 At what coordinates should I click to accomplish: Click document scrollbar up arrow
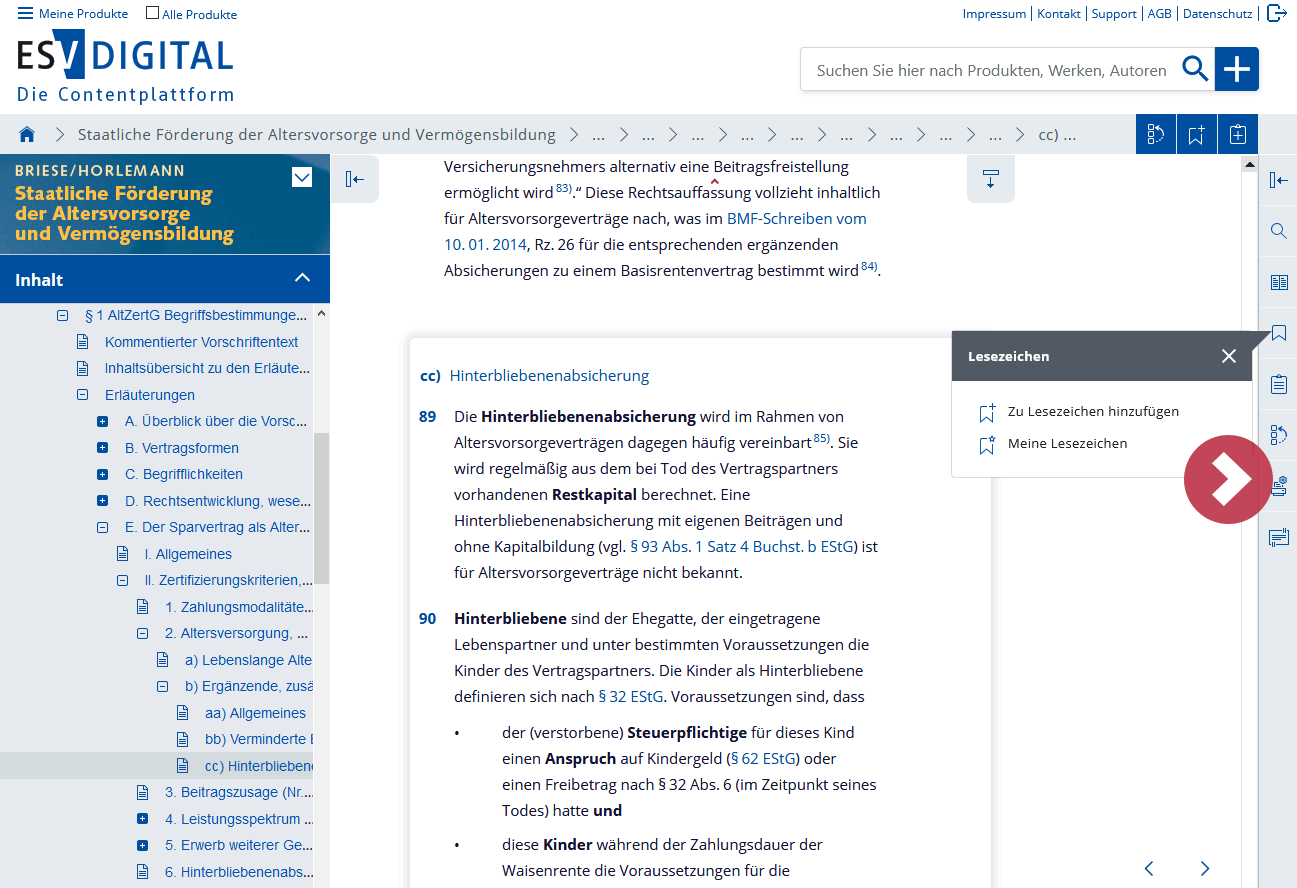click(x=1249, y=163)
